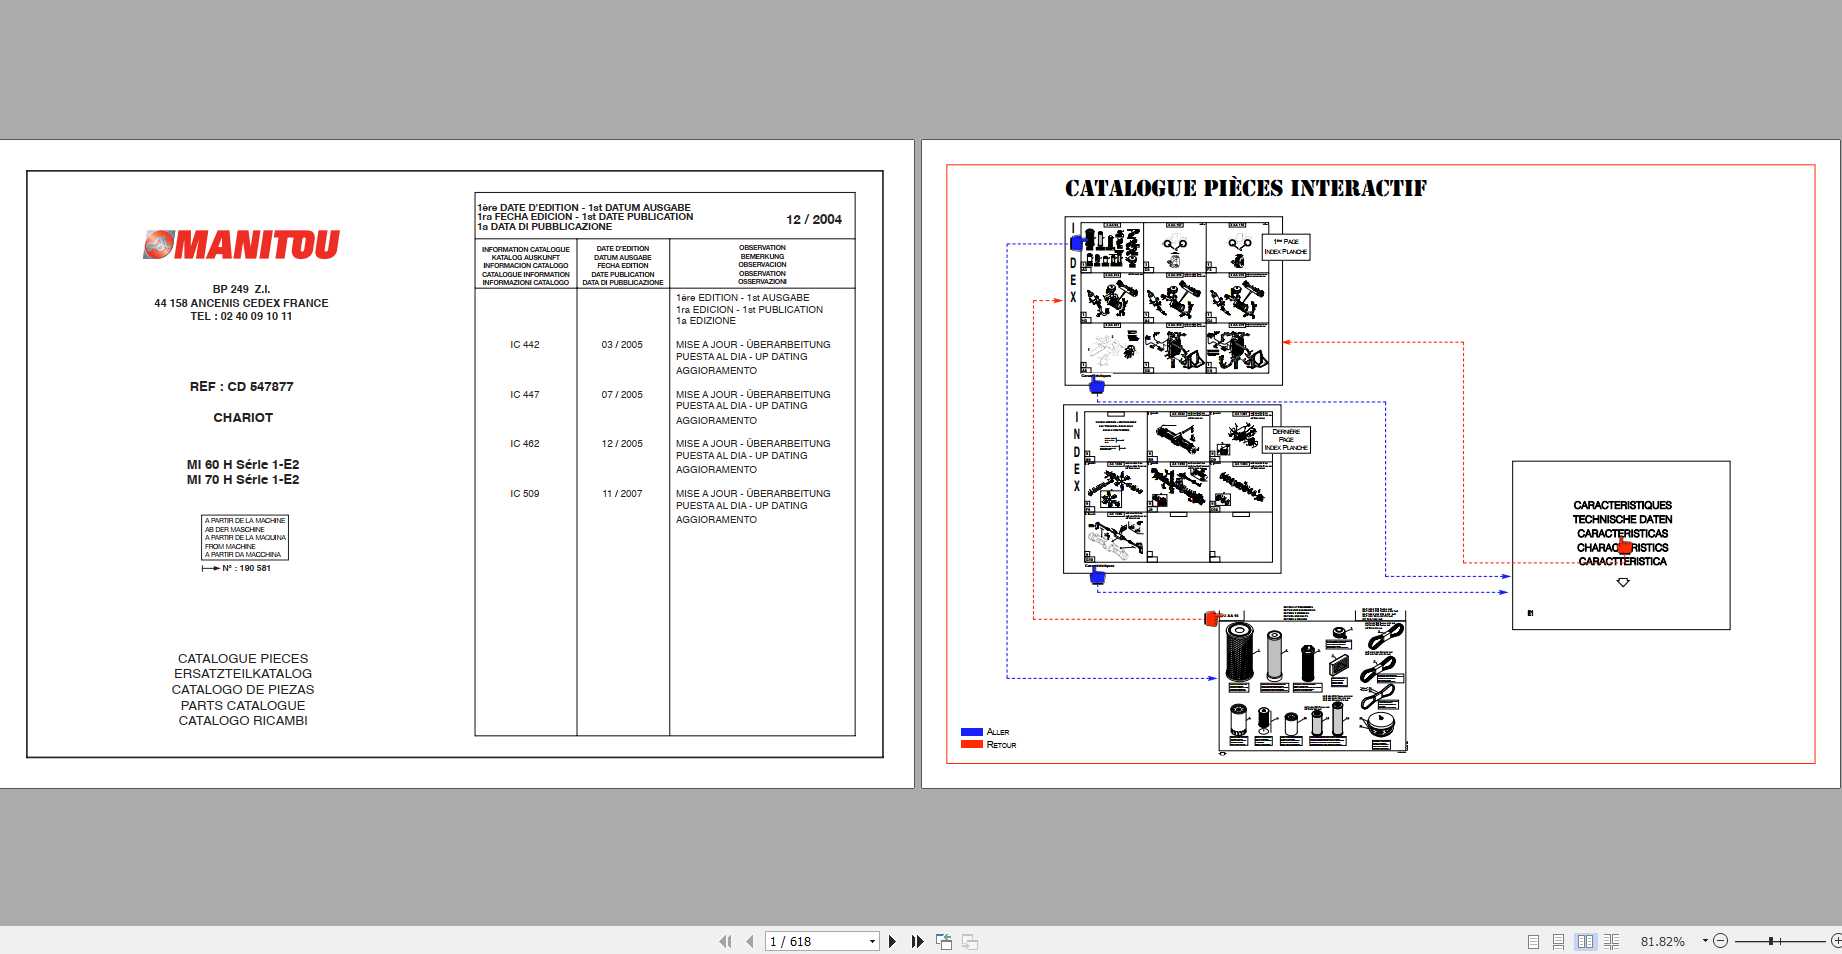Screen dimensions: 1842x954
Task: Click PARTS CATALOGUE text
Action: tap(243, 705)
